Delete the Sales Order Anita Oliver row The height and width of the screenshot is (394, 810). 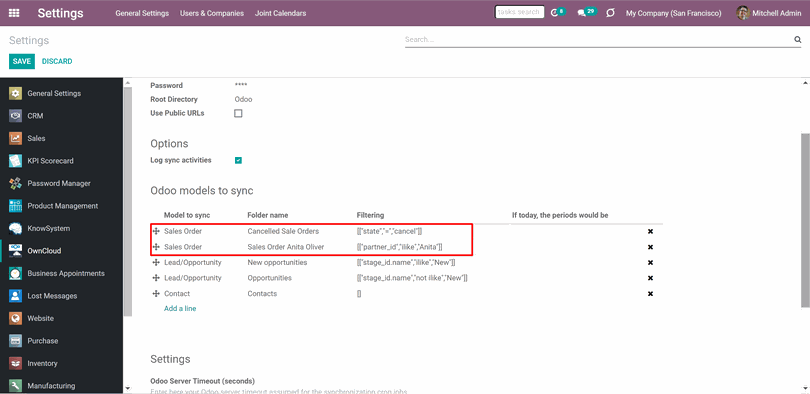[x=650, y=247]
